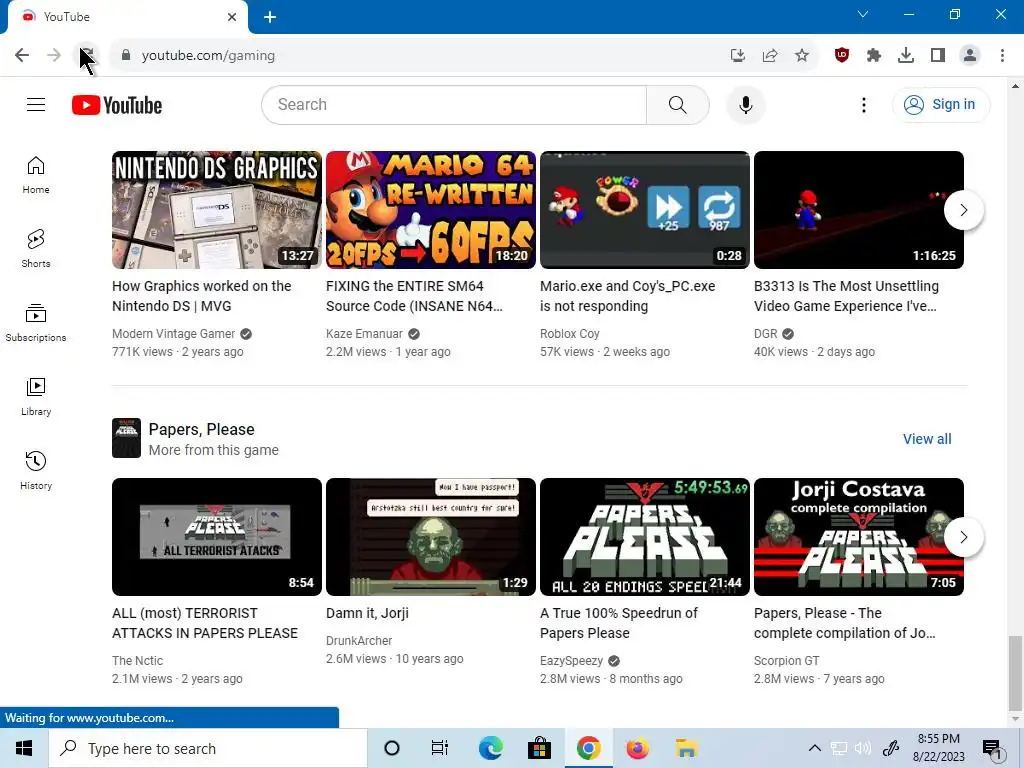Viewport: 1024px width, 768px height.
Task: Show Chrome downloads
Action: click(x=906, y=56)
